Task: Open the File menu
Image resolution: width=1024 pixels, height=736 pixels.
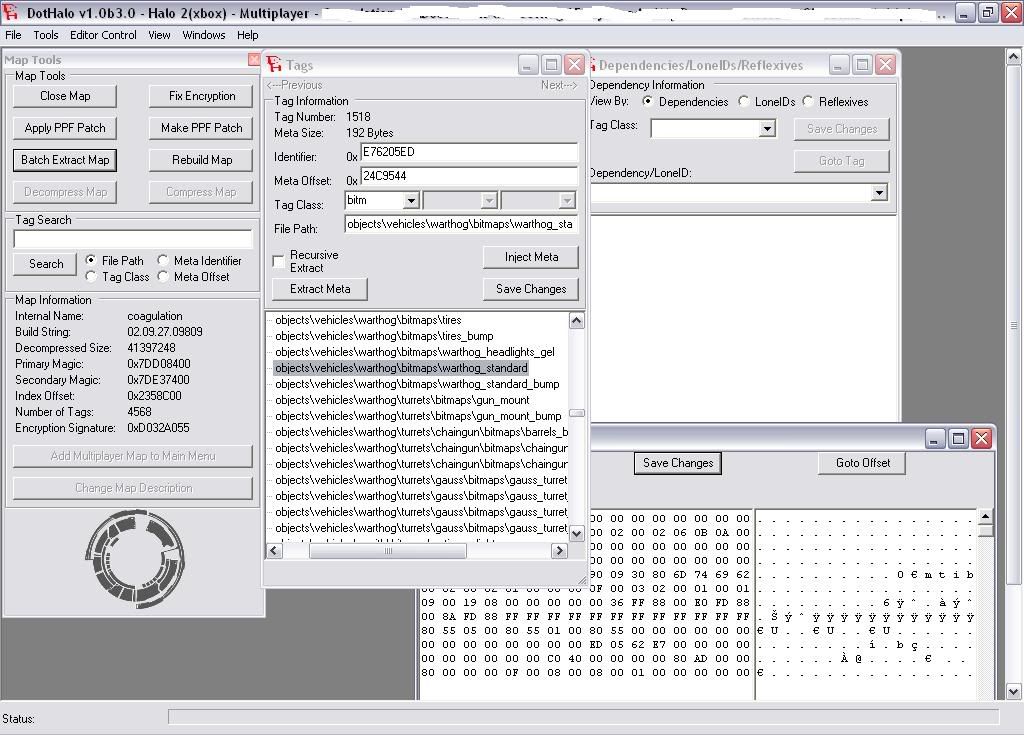Action: tap(13, 35)
